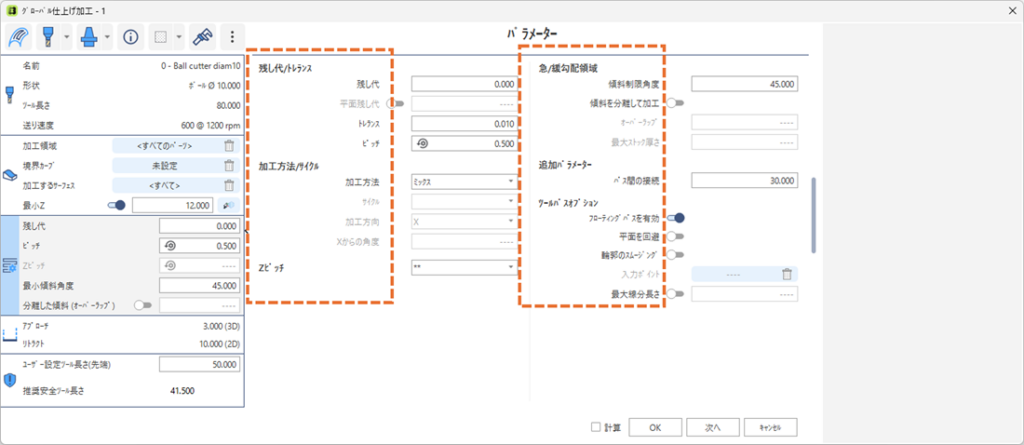Delete the 加工領域 selection with trash icon
Image resolution: width=1024 pixels, height=445 pixels.
point(228,146)
